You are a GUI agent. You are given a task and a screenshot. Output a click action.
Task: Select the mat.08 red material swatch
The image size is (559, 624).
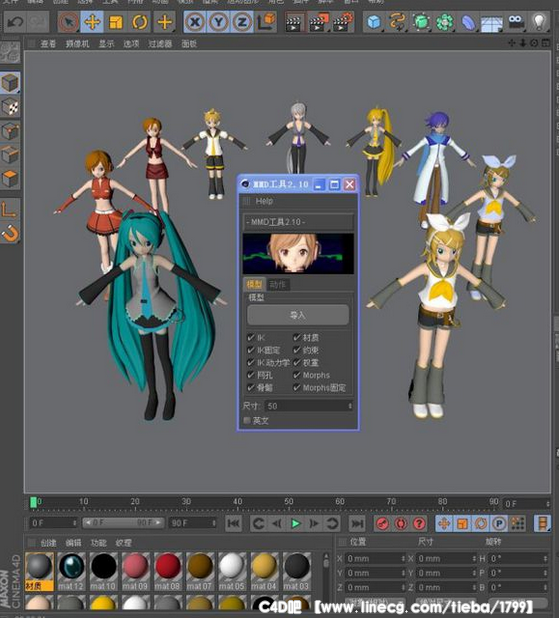(168, 571)
